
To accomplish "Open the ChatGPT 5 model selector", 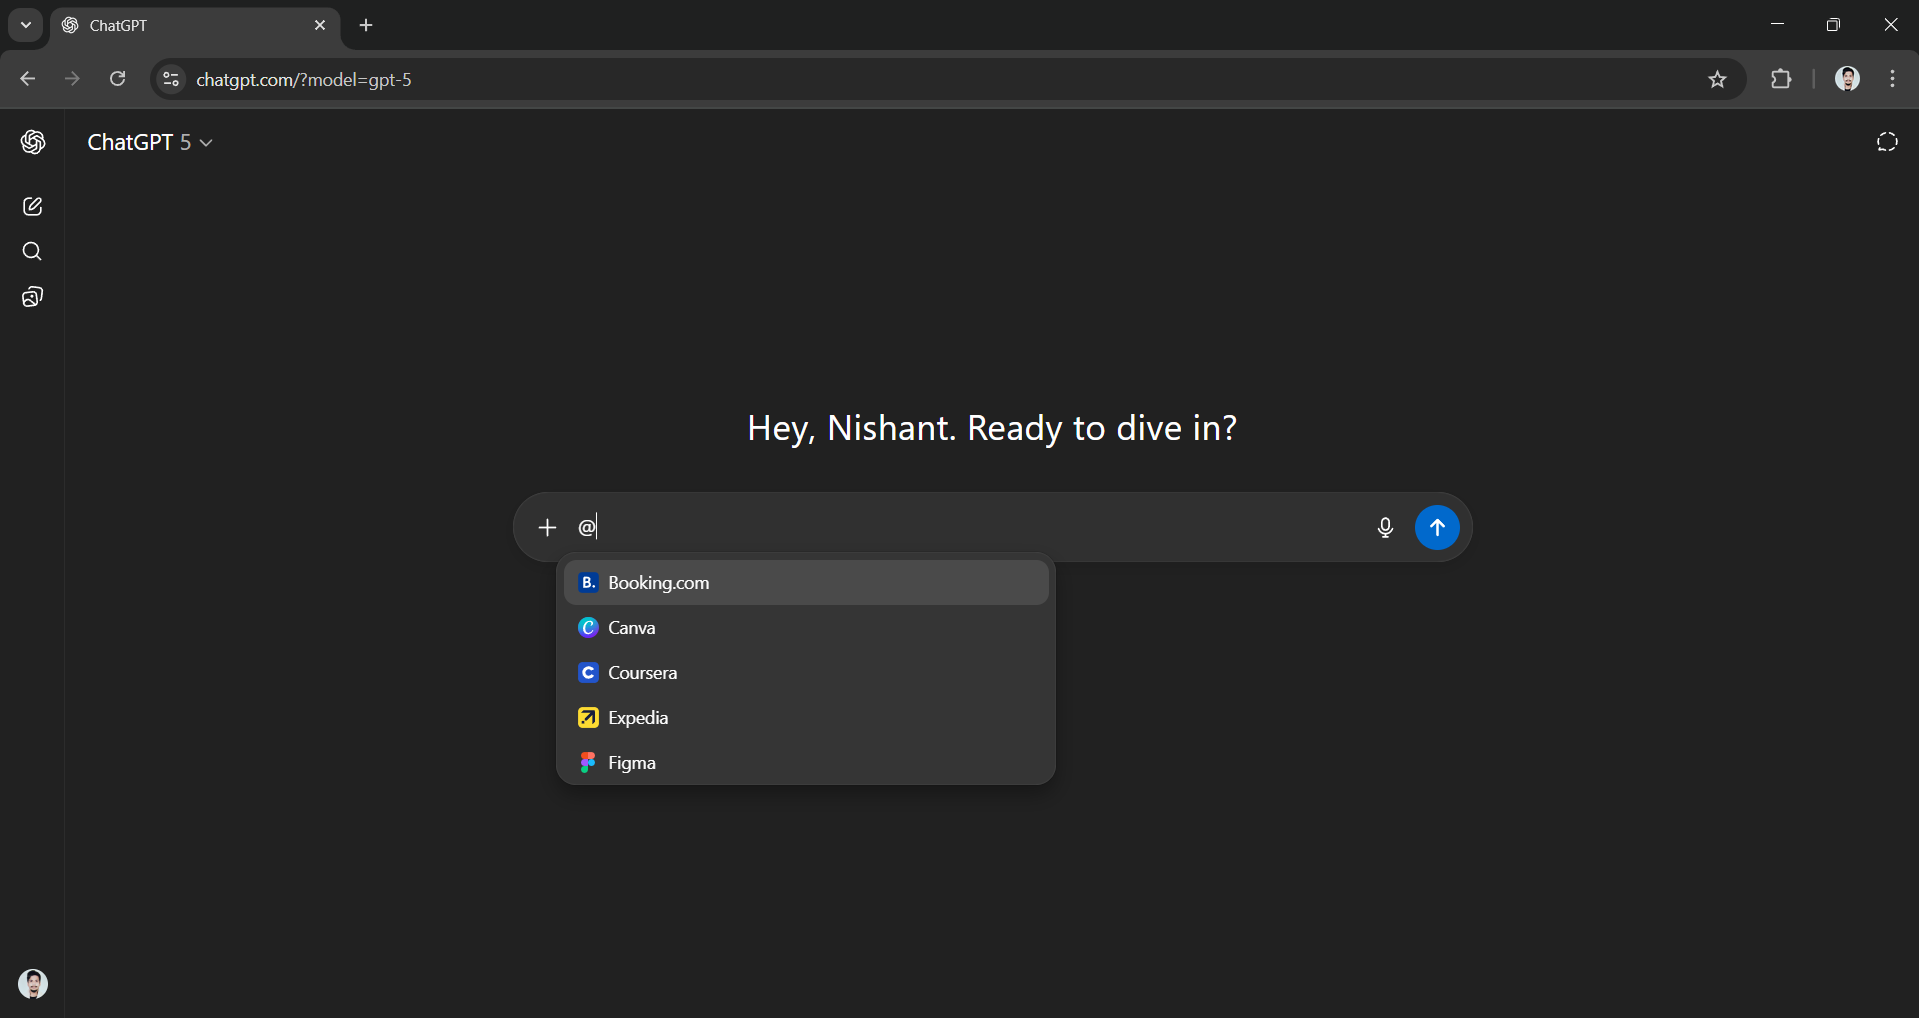I will coord(150,142).
